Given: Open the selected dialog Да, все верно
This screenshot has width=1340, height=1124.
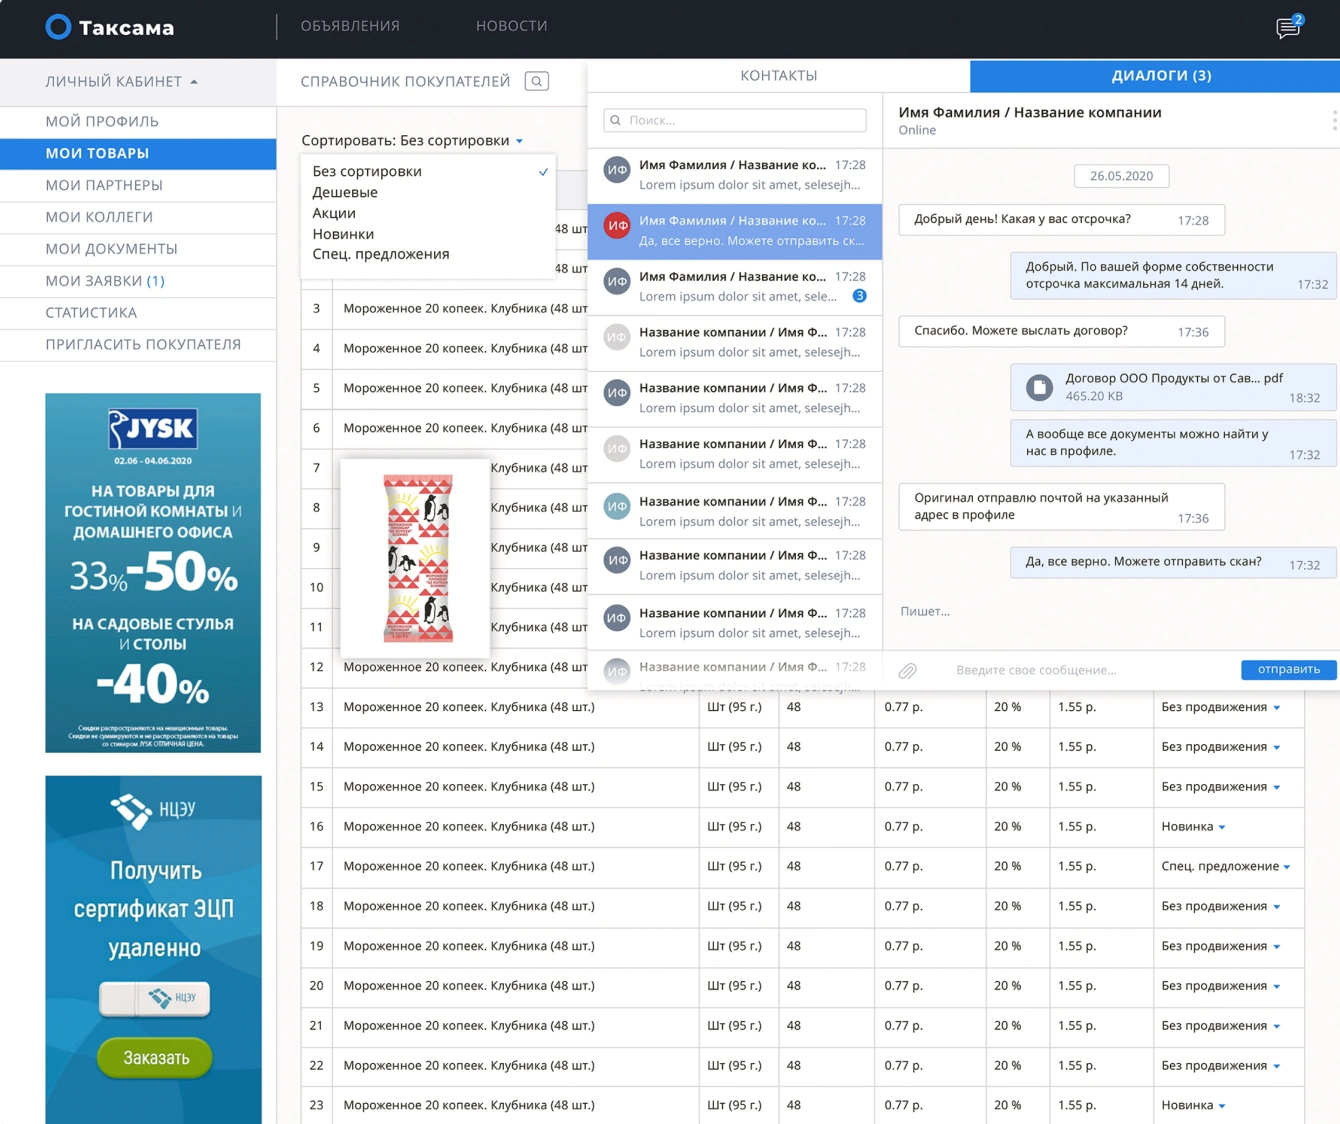Looking at the screenshot, I should (x=735, y=232).
